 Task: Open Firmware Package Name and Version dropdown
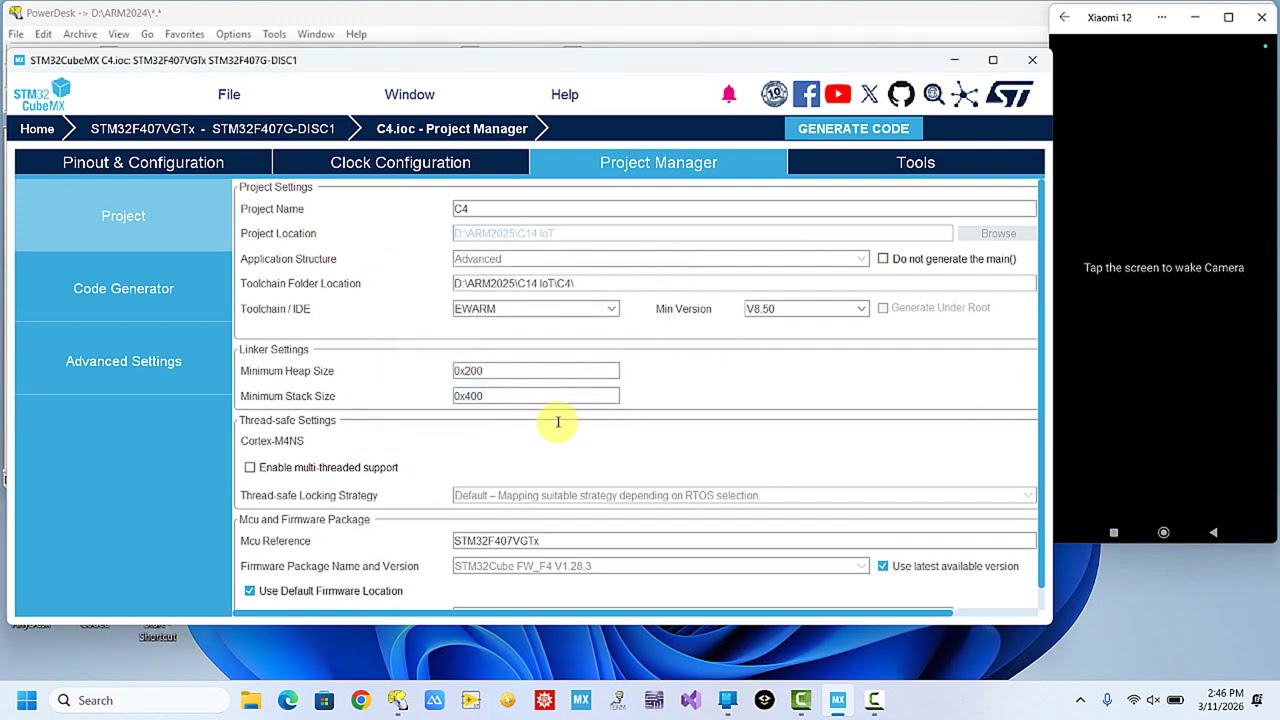(660, 566)
